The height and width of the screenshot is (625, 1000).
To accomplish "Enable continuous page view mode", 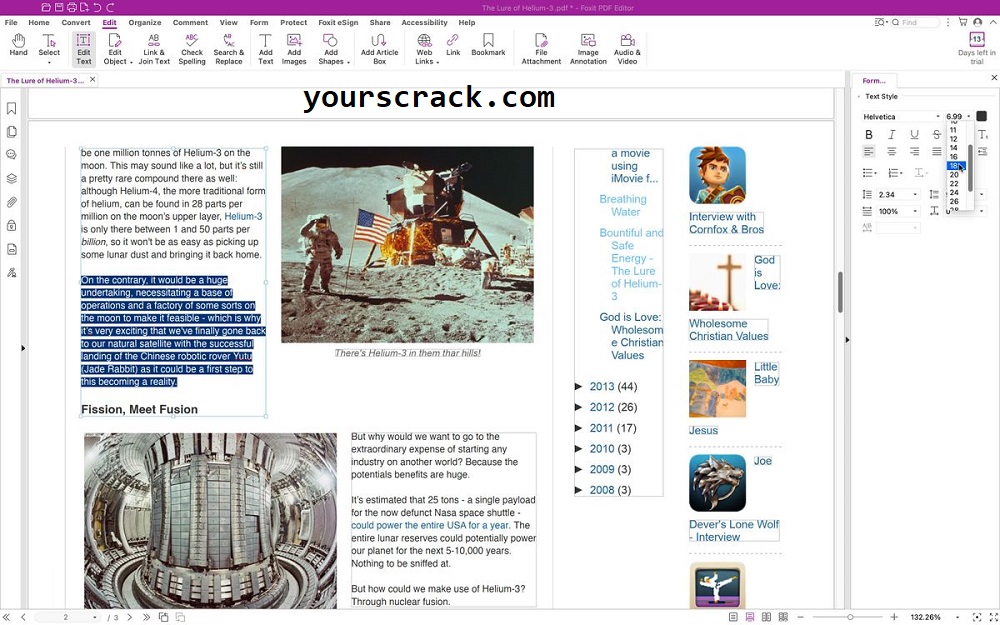I will pyautogui.click(x=750, y=617).
